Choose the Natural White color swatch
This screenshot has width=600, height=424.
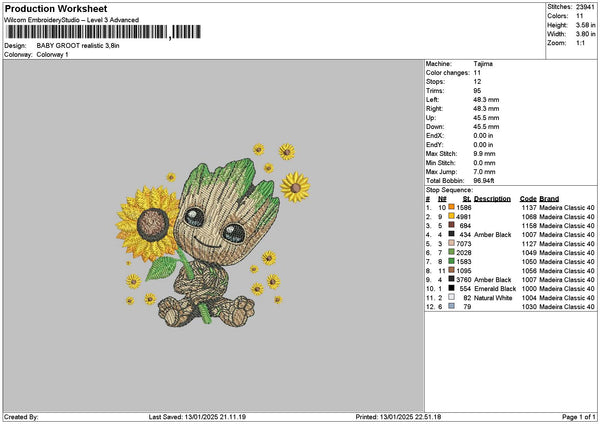[x=452, y=297]
